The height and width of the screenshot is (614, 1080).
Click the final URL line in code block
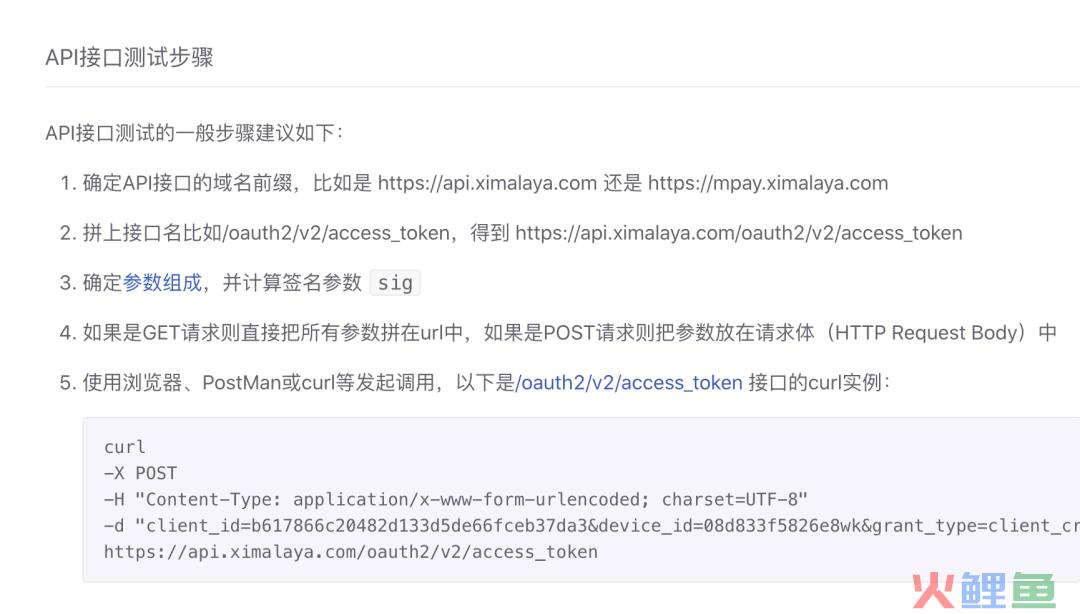(x=350, y=551)
